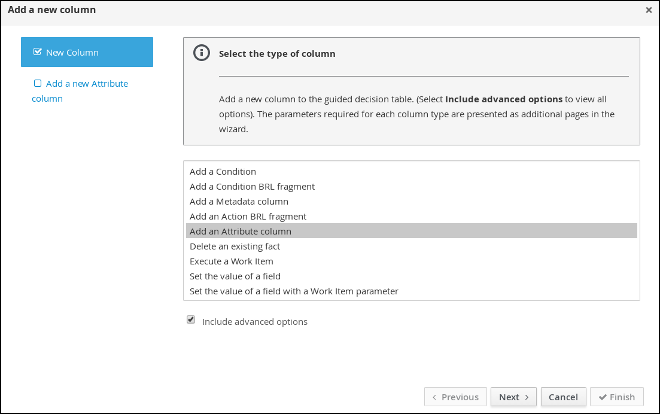
Task: Open the New Column wizard step
Action: coord(86,52)
